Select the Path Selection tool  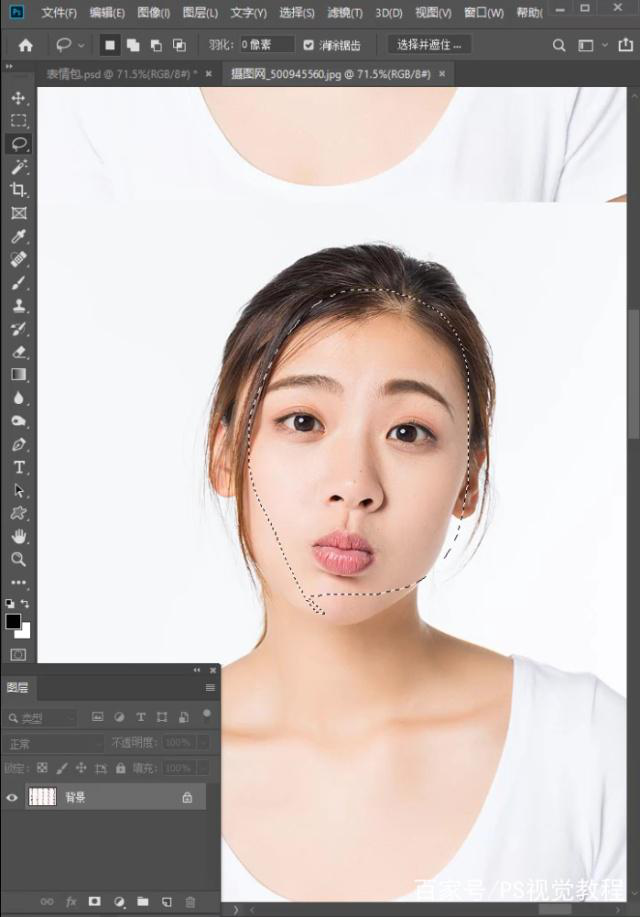click(18, 490)
